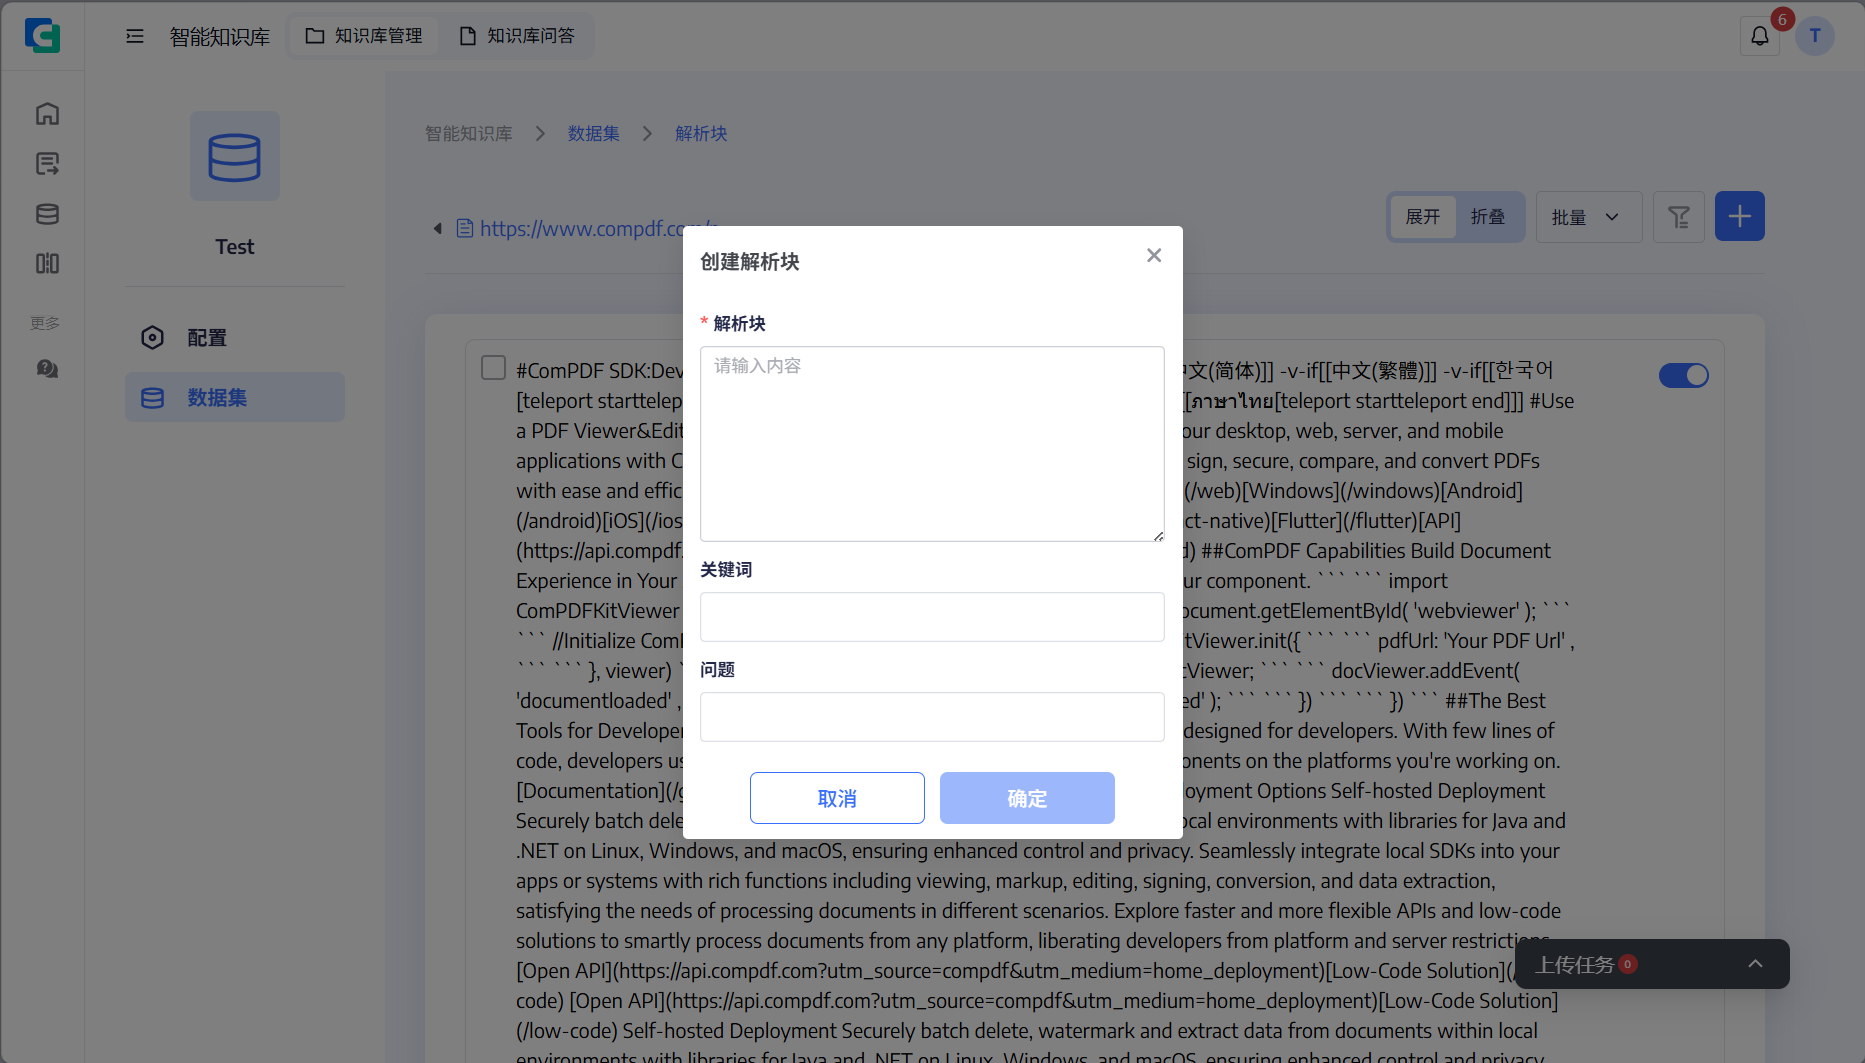Viewport: 1865px width, 1063px height.
Task: Click the Test dataset name
Action: pos(235,247)
